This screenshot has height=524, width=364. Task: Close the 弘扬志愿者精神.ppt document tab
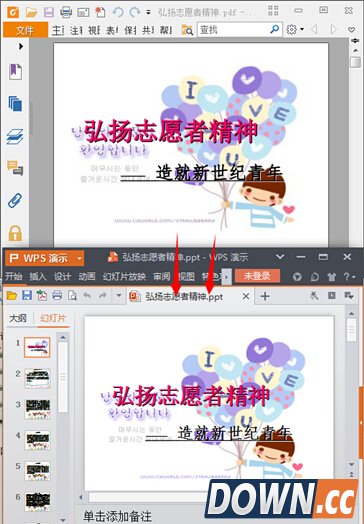246,296
